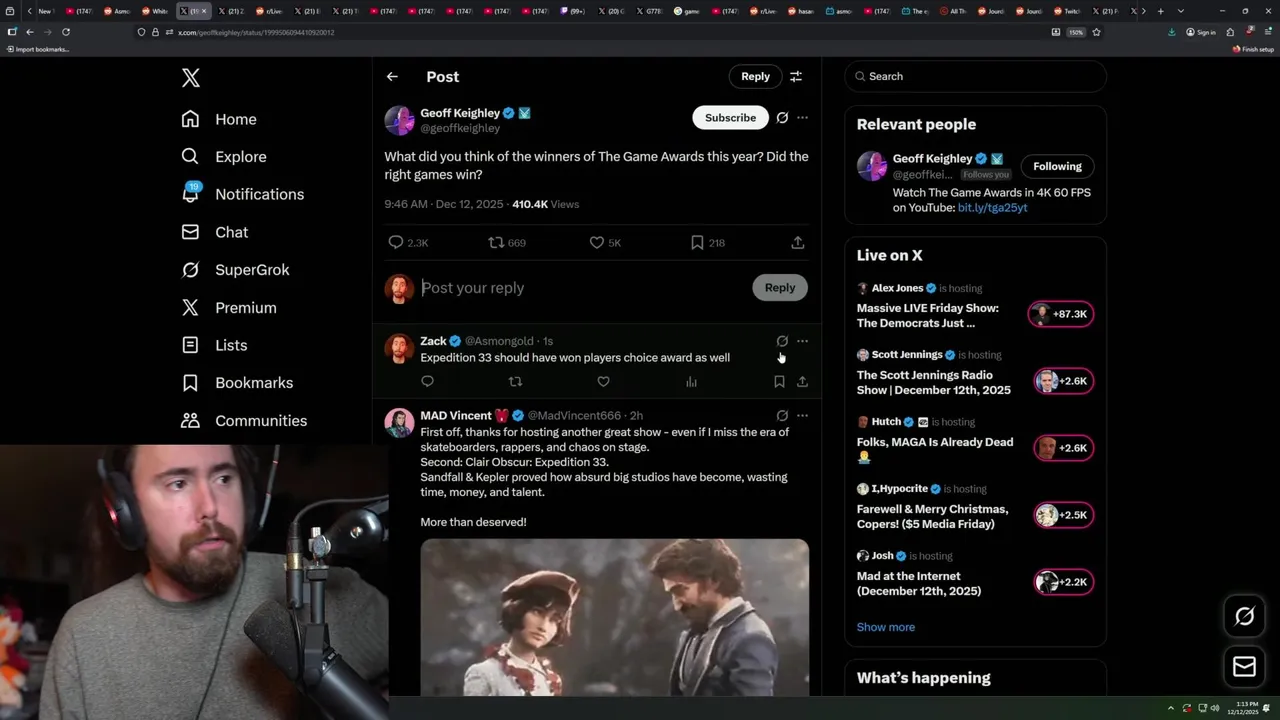1280x720 pixels.
Task: Open new tab plus button
Action: point(1160,11)
